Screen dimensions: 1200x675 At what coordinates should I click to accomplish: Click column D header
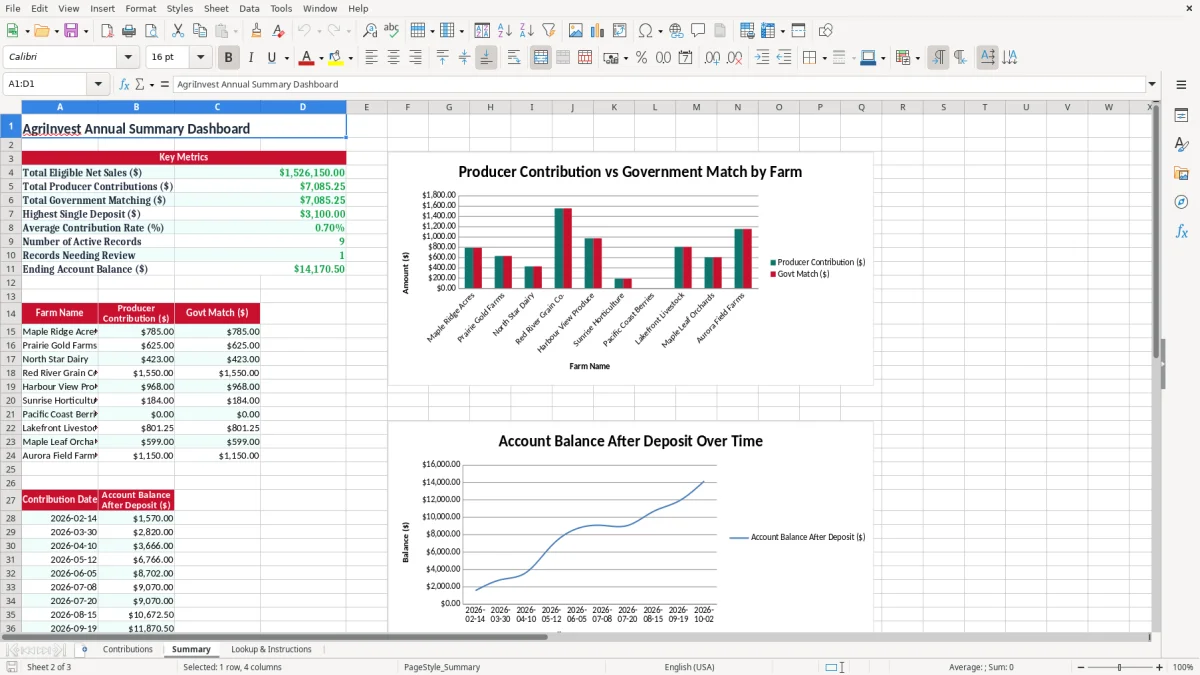point(303,107)
